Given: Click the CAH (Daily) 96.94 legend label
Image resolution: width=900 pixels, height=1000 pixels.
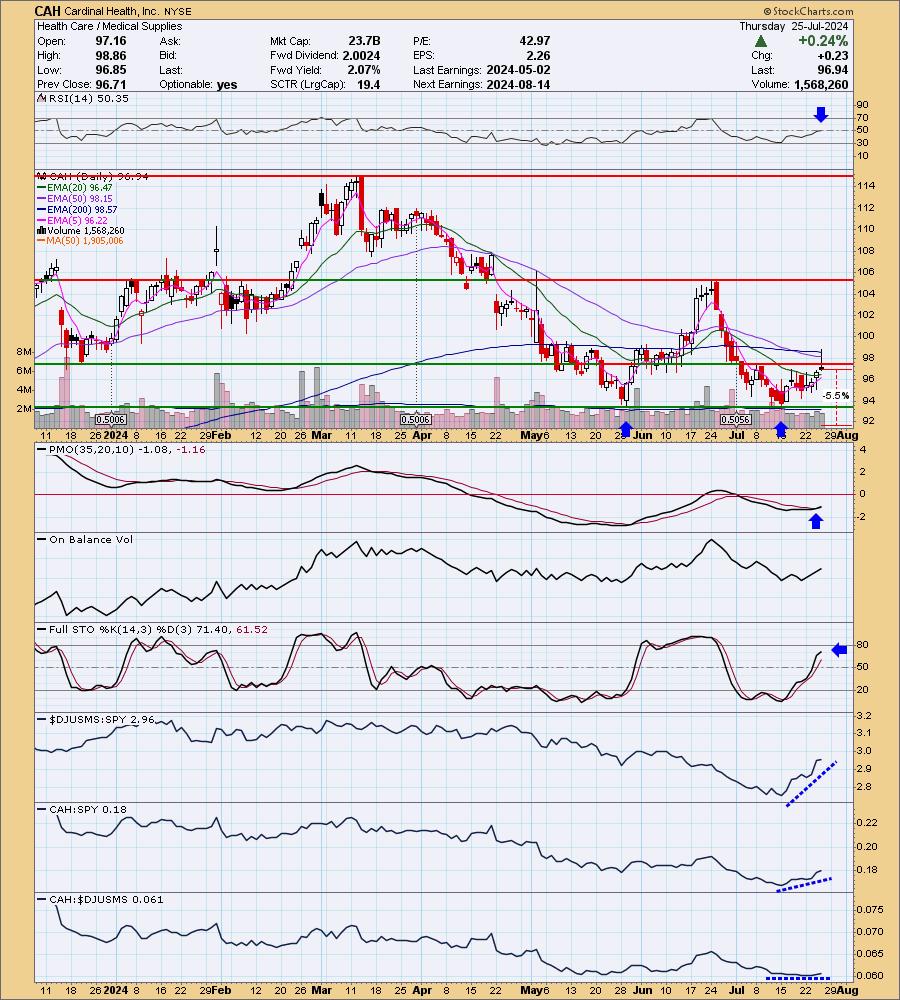Looking at the screenshot, I should 92,177.
